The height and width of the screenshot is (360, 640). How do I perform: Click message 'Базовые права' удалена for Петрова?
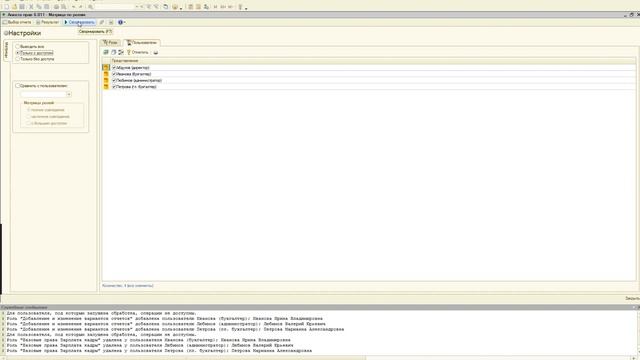(159, 351)
